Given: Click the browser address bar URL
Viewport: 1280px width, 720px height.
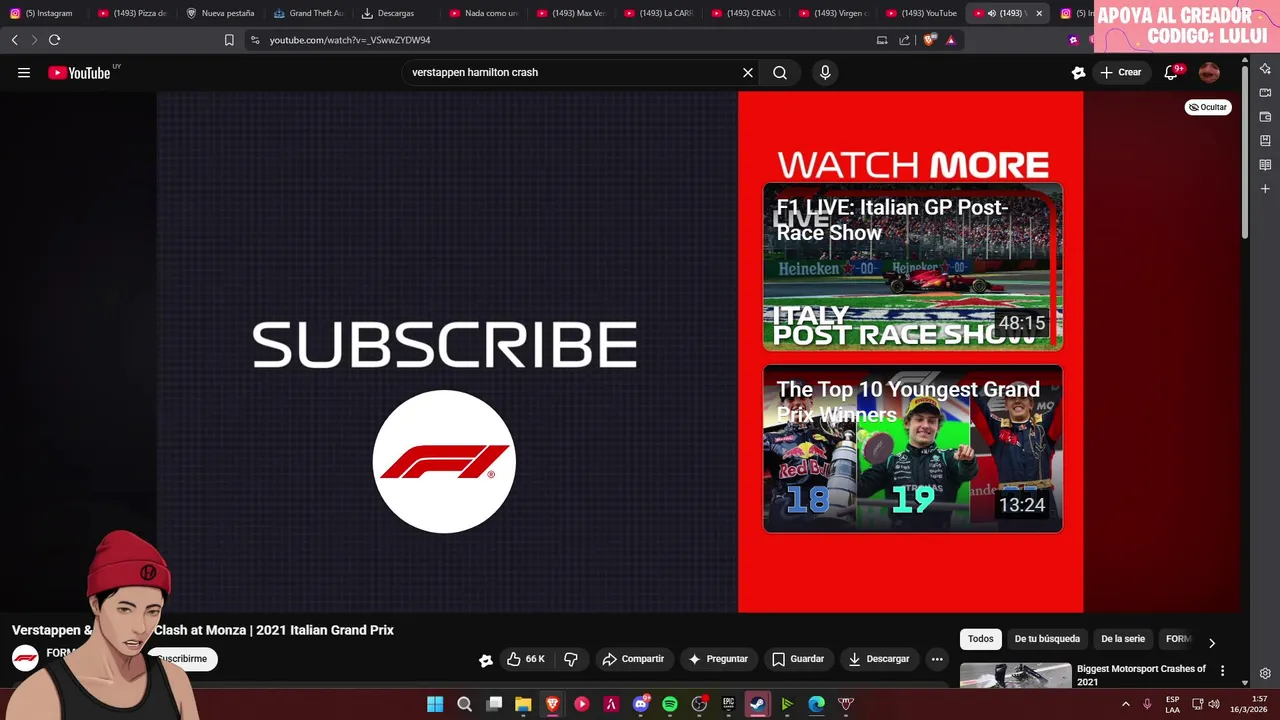Looking at the screenshot, I should [x=350, y=40].
